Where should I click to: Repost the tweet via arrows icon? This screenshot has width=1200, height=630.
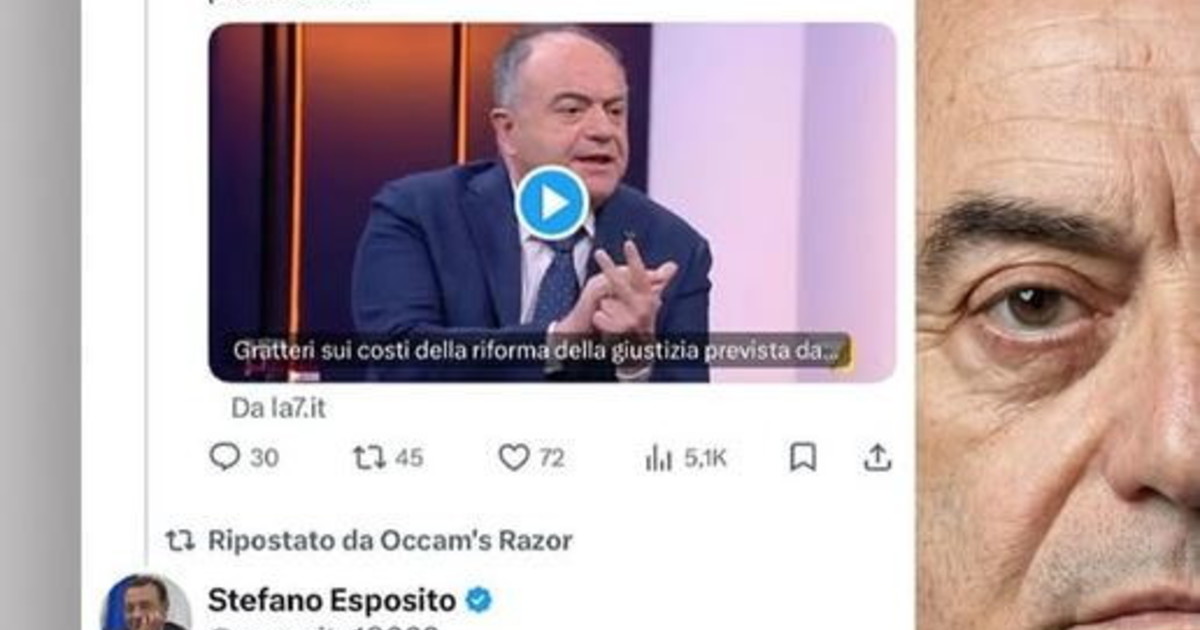[369, 457]
